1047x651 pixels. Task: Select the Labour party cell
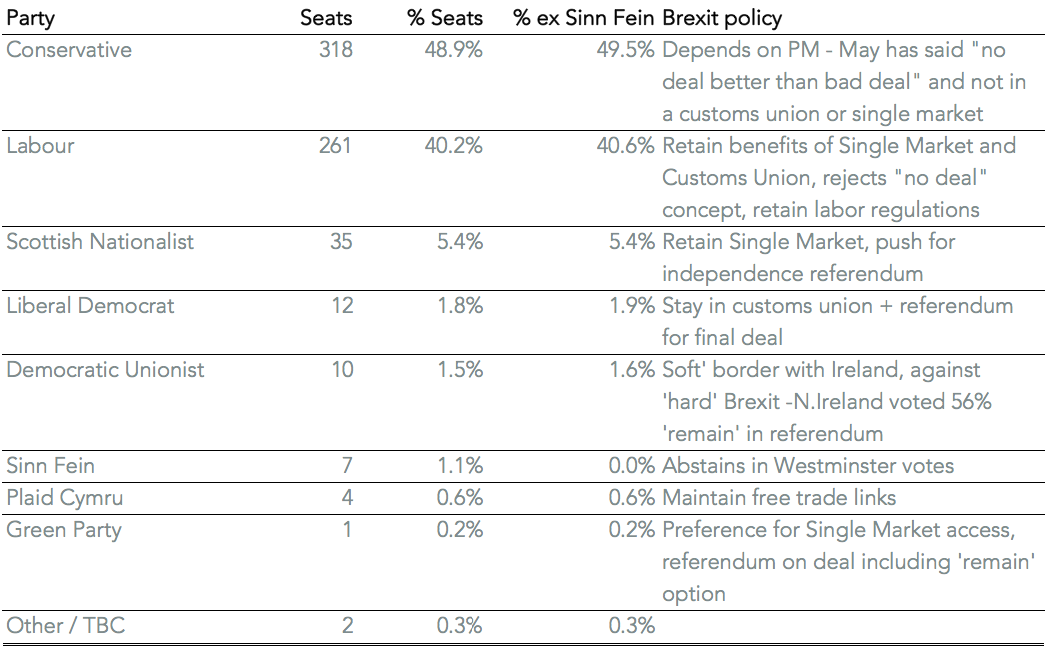click(40, 146)
